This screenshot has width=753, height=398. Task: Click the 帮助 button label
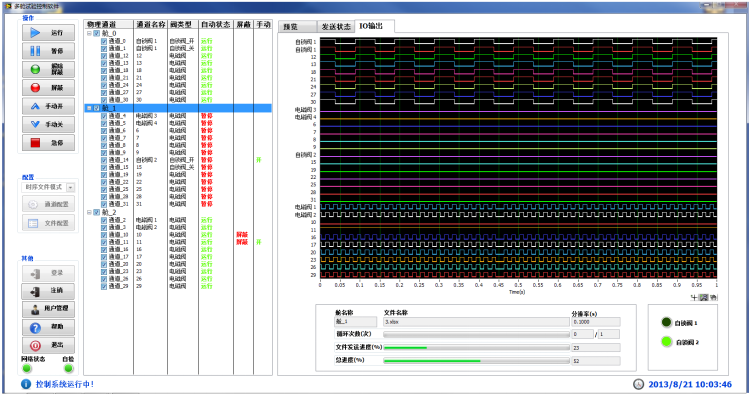(57, 327)
